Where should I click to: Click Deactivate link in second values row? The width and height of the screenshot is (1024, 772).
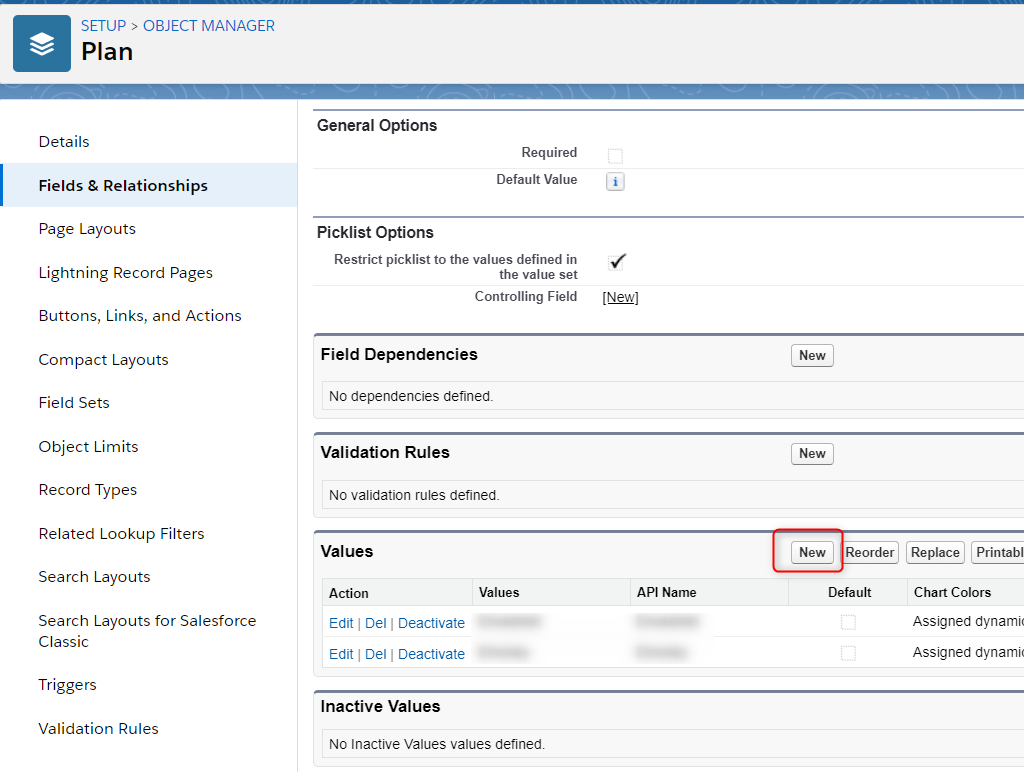(432, 654)
